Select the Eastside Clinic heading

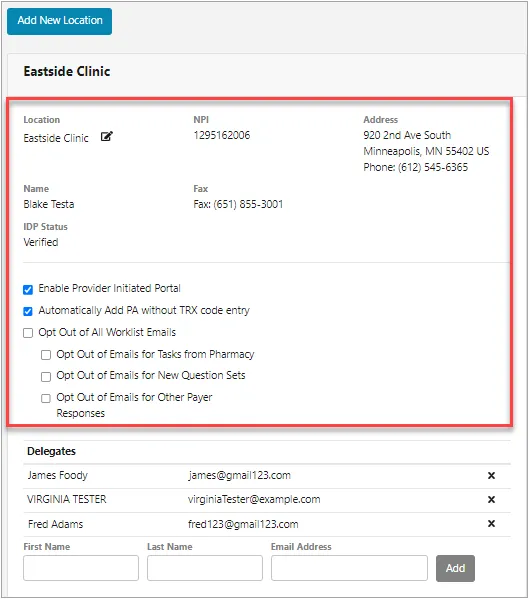tap(67, 71)
